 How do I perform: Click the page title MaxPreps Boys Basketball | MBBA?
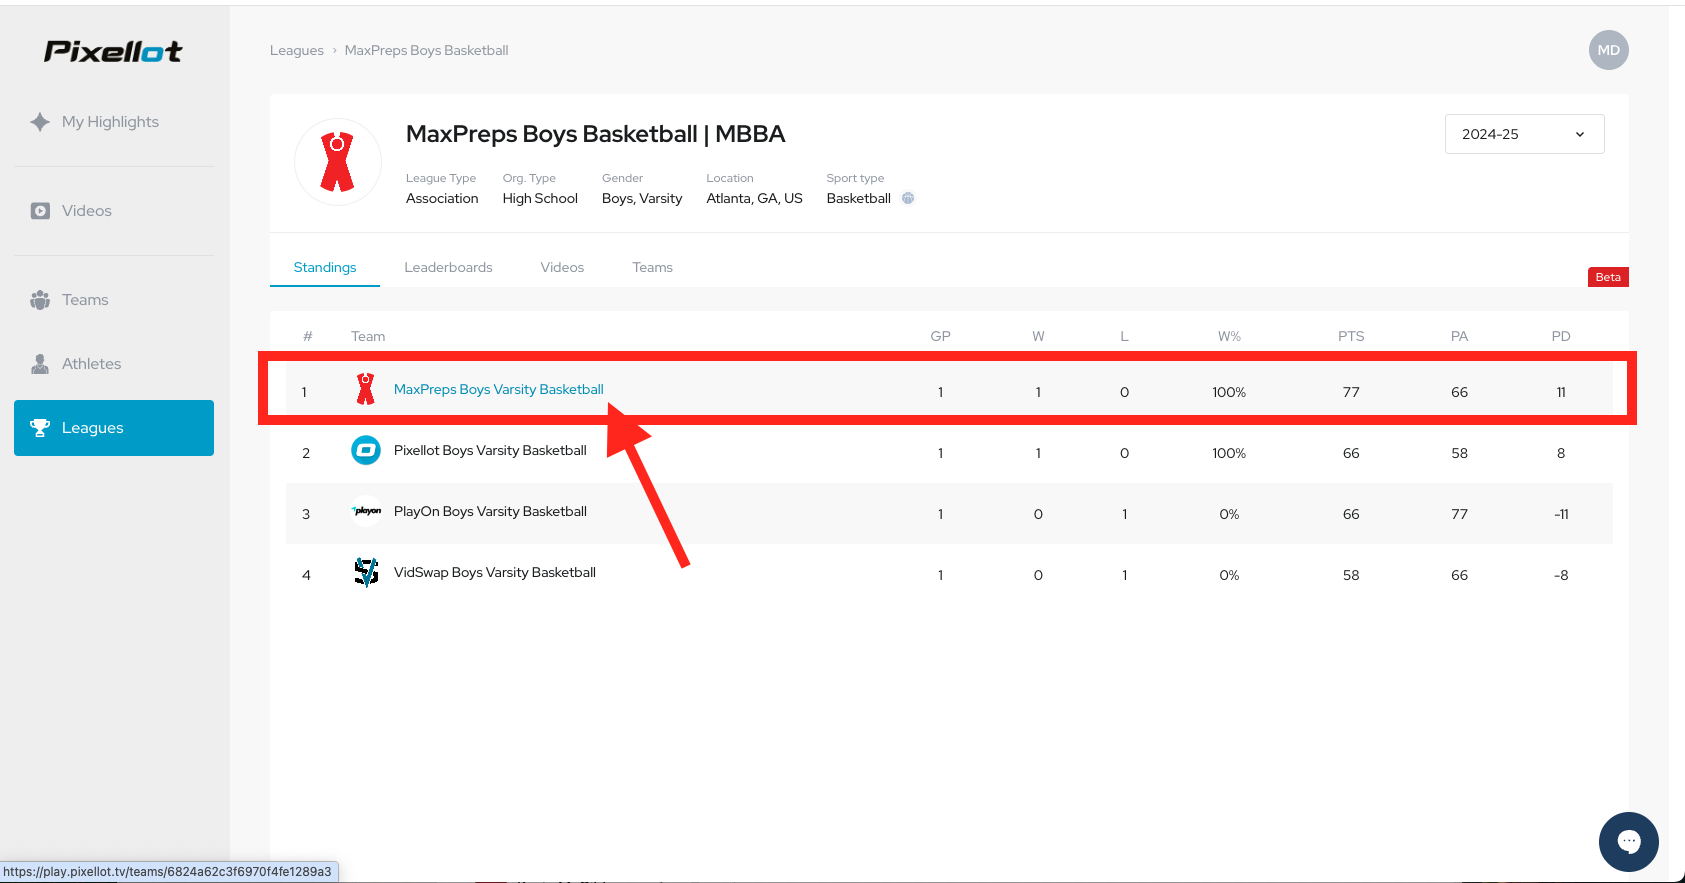coord(595,134)
